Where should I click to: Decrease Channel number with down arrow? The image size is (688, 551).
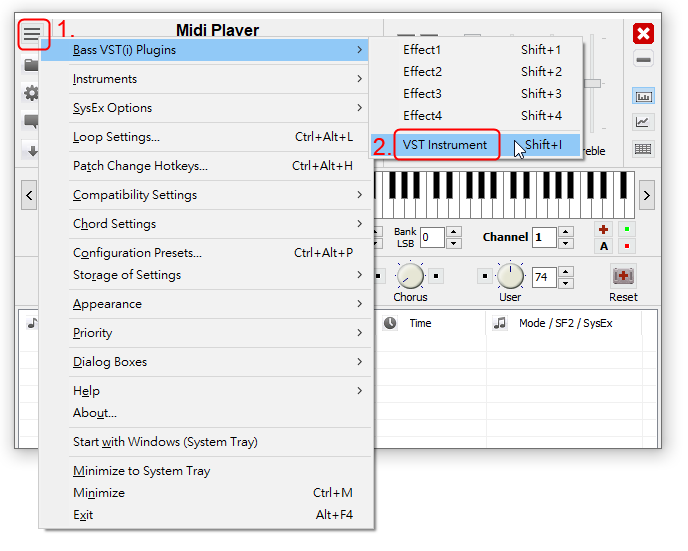[x=566, y=243]
